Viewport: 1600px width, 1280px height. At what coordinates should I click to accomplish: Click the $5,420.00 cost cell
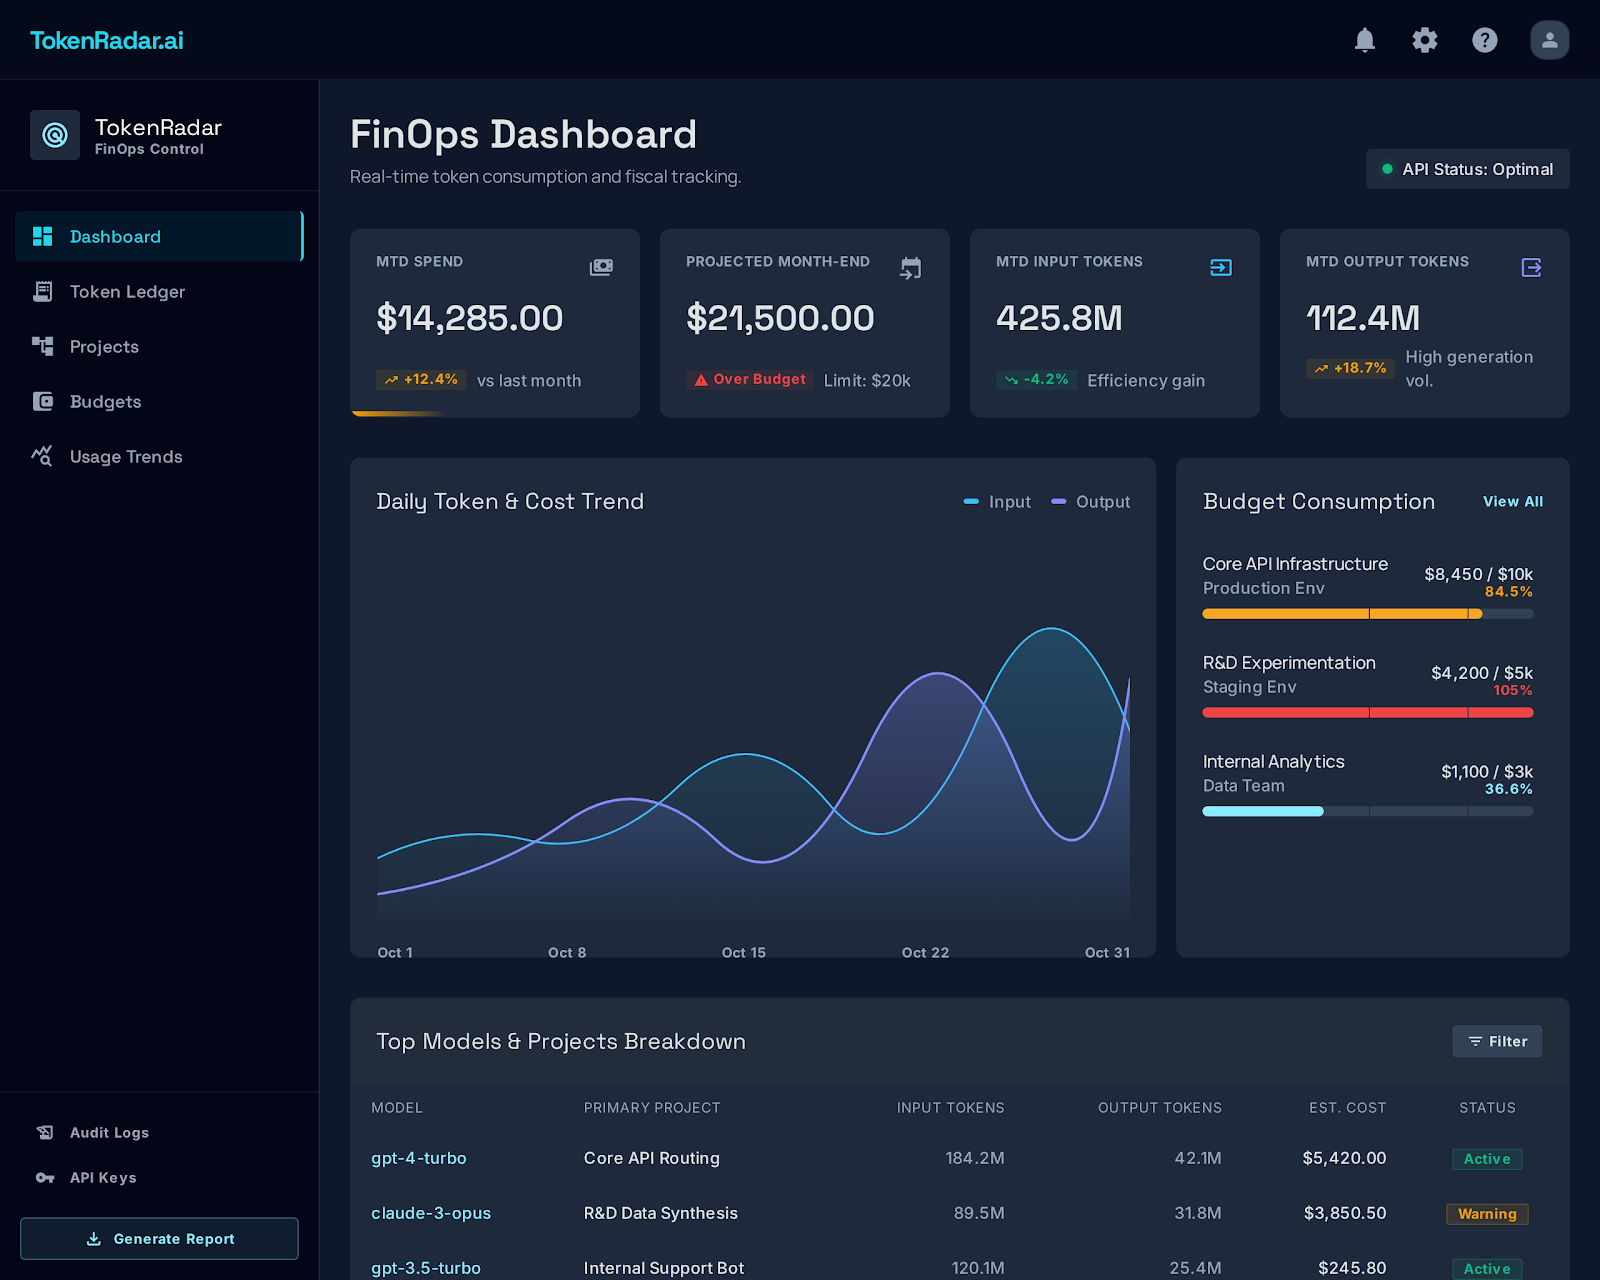click(1344, 1158)
